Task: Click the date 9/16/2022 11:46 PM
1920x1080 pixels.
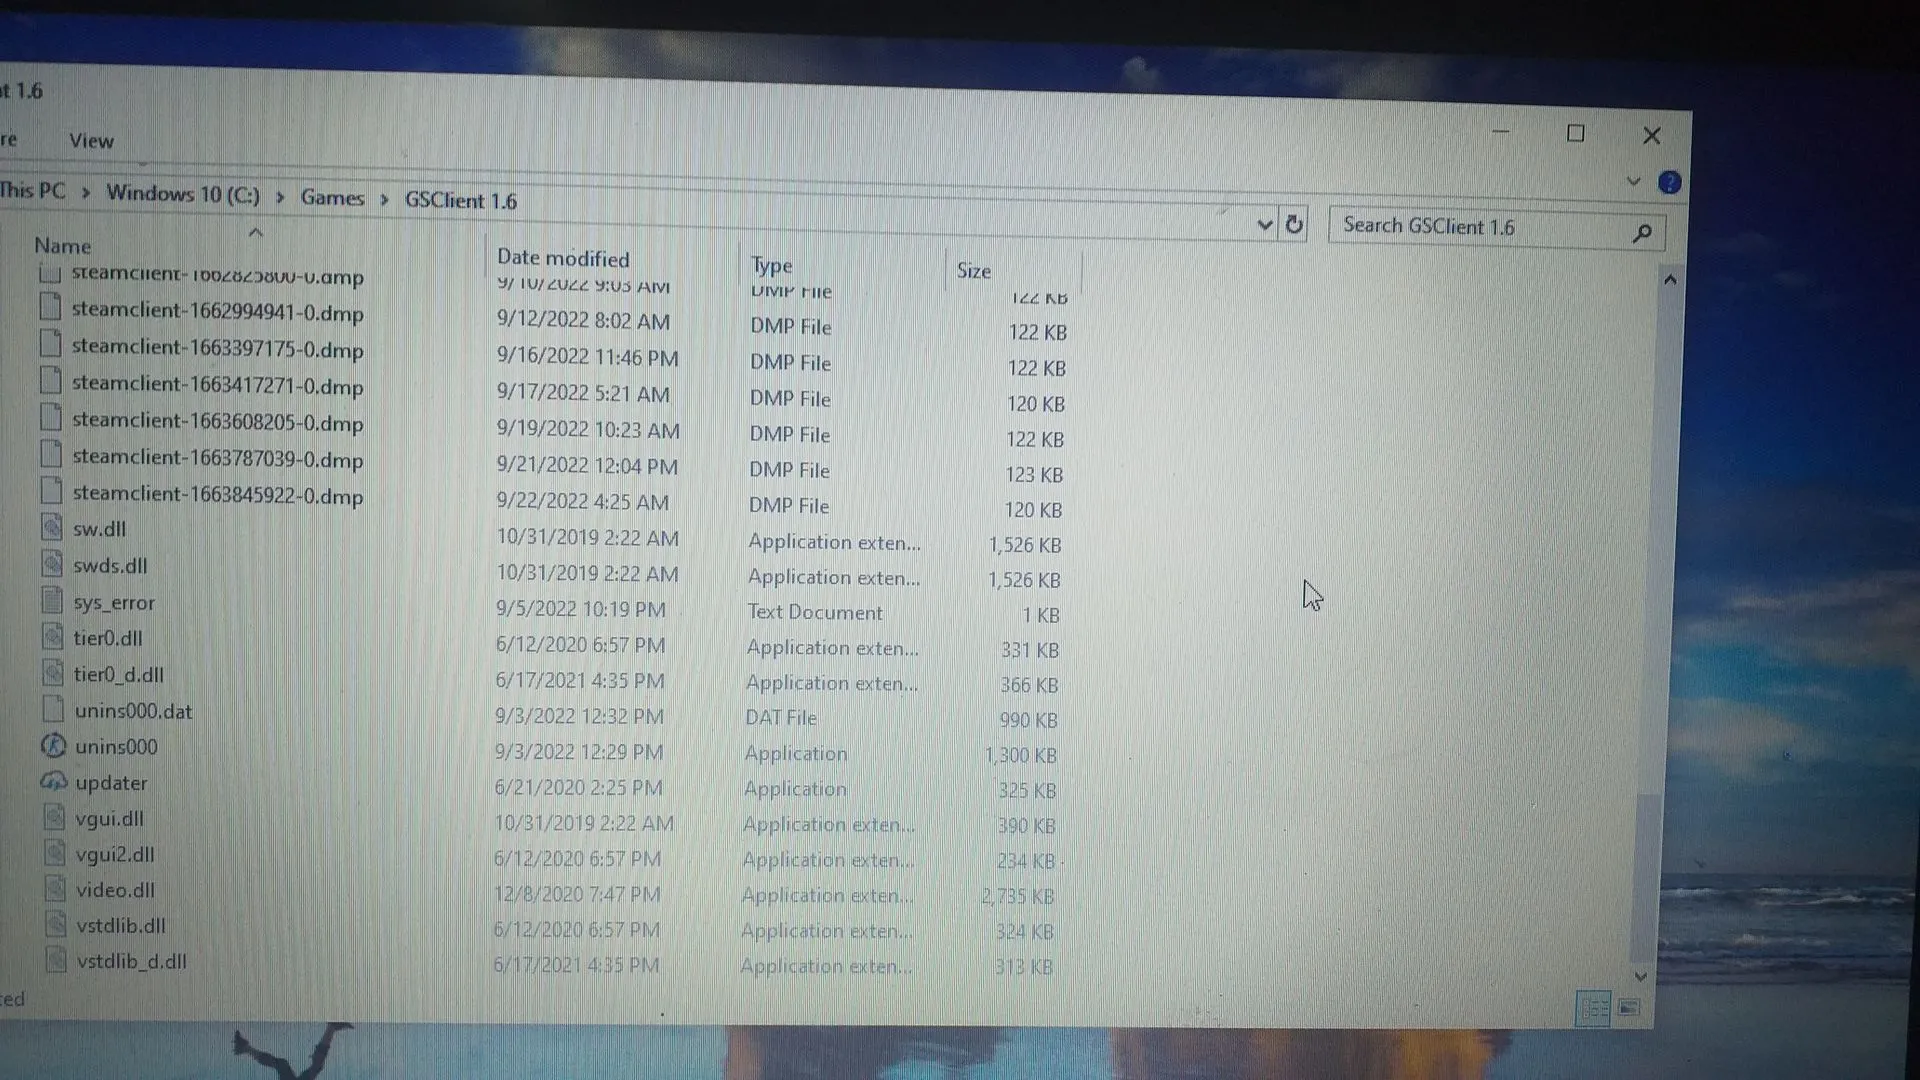Action: point(587,357)
